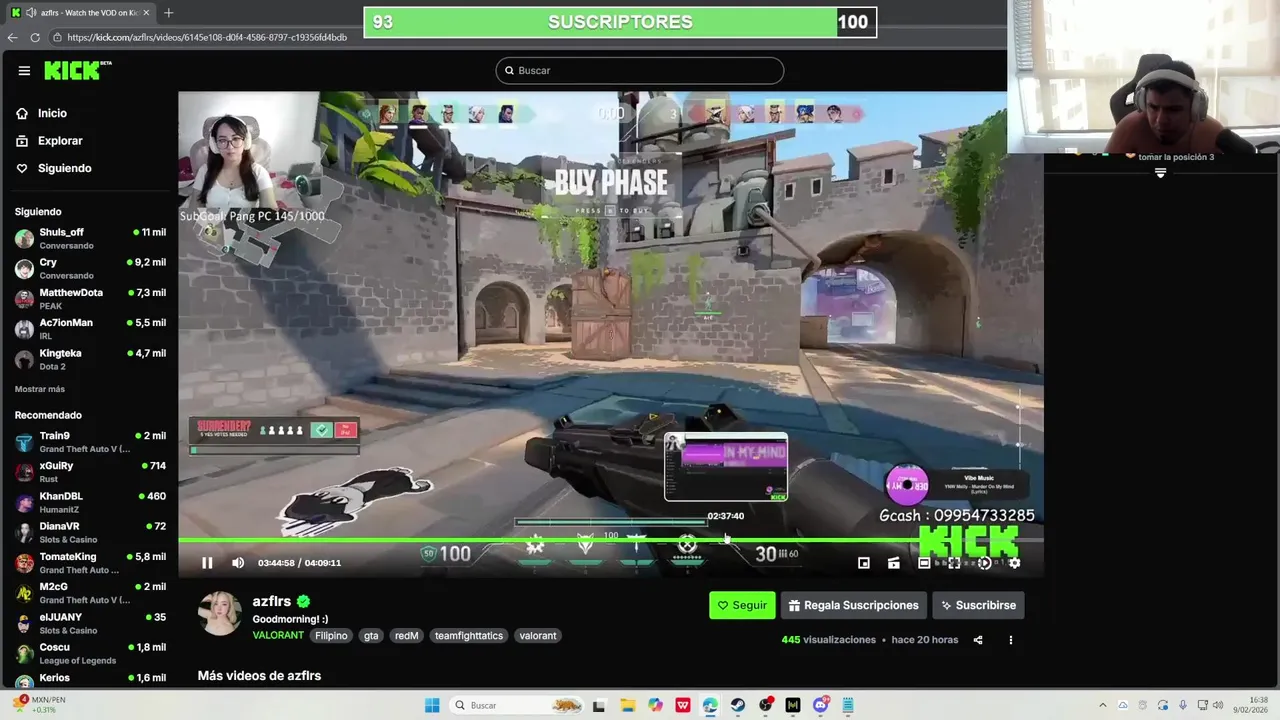This screenshot has width=1280, height=720.
Task: Select the Filipino tag
Action: tap(331, 636)
